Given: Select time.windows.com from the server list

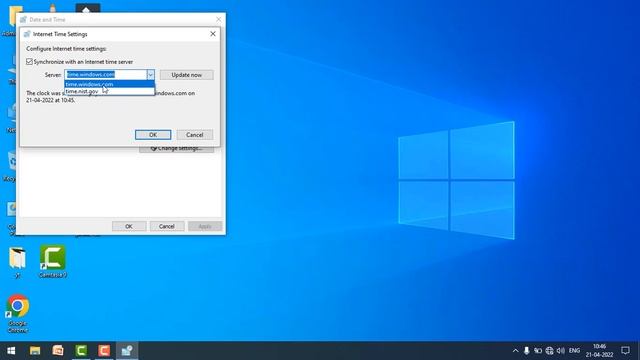Looking at the screenshot, I should pos(109,84).
